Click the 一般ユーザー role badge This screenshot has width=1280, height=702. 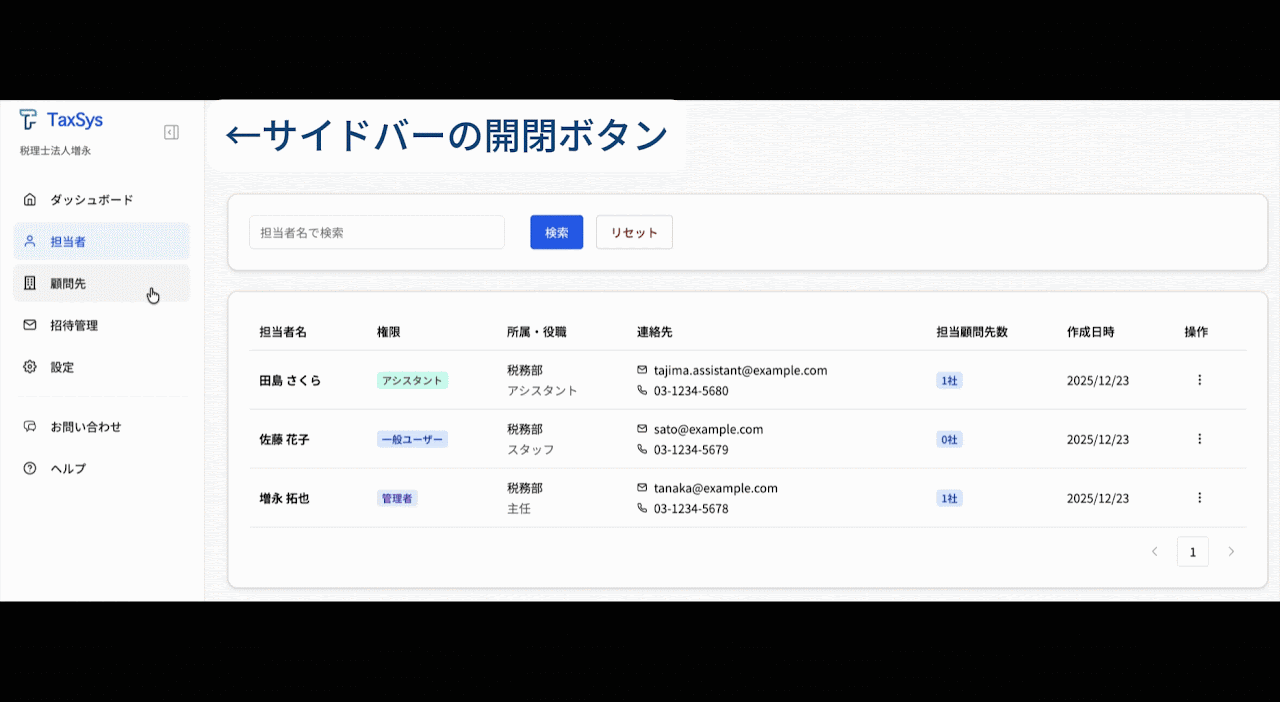click(x=412, y=439)
